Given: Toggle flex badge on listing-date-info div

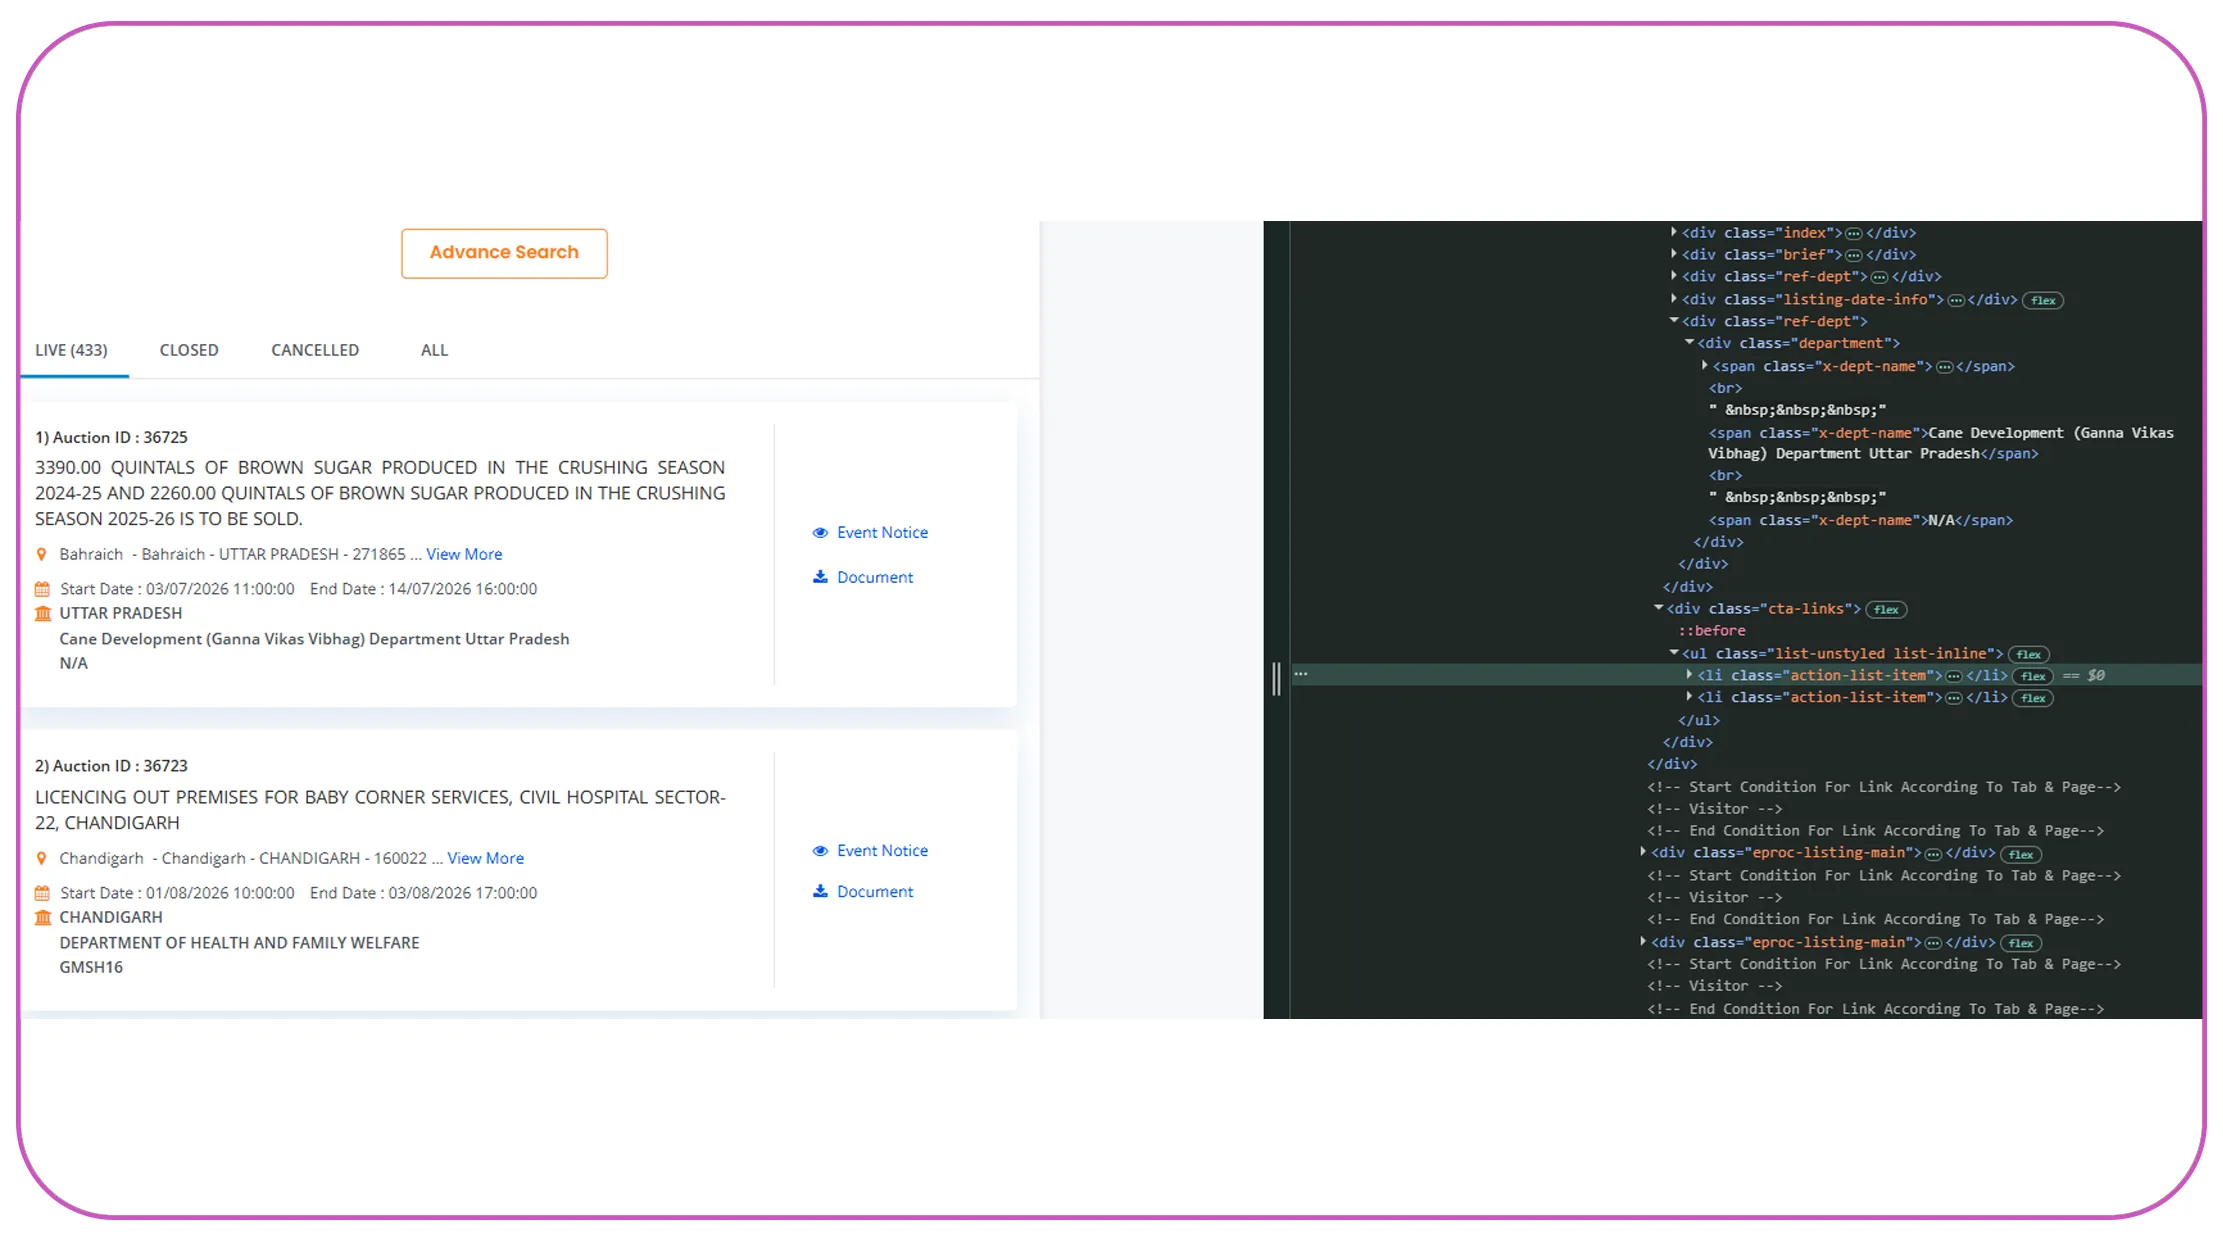Looking at the screenshot, I should tap(2043, 300).
